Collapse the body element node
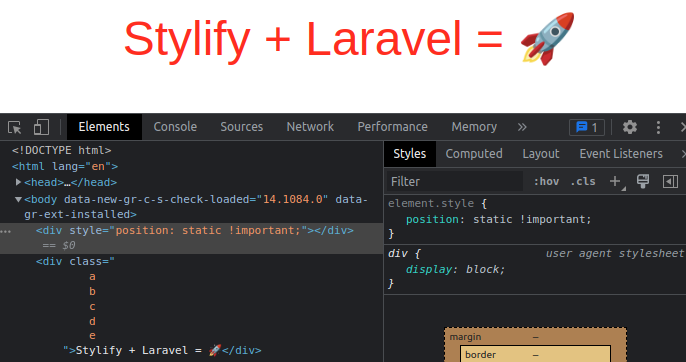 coord(18,200)
